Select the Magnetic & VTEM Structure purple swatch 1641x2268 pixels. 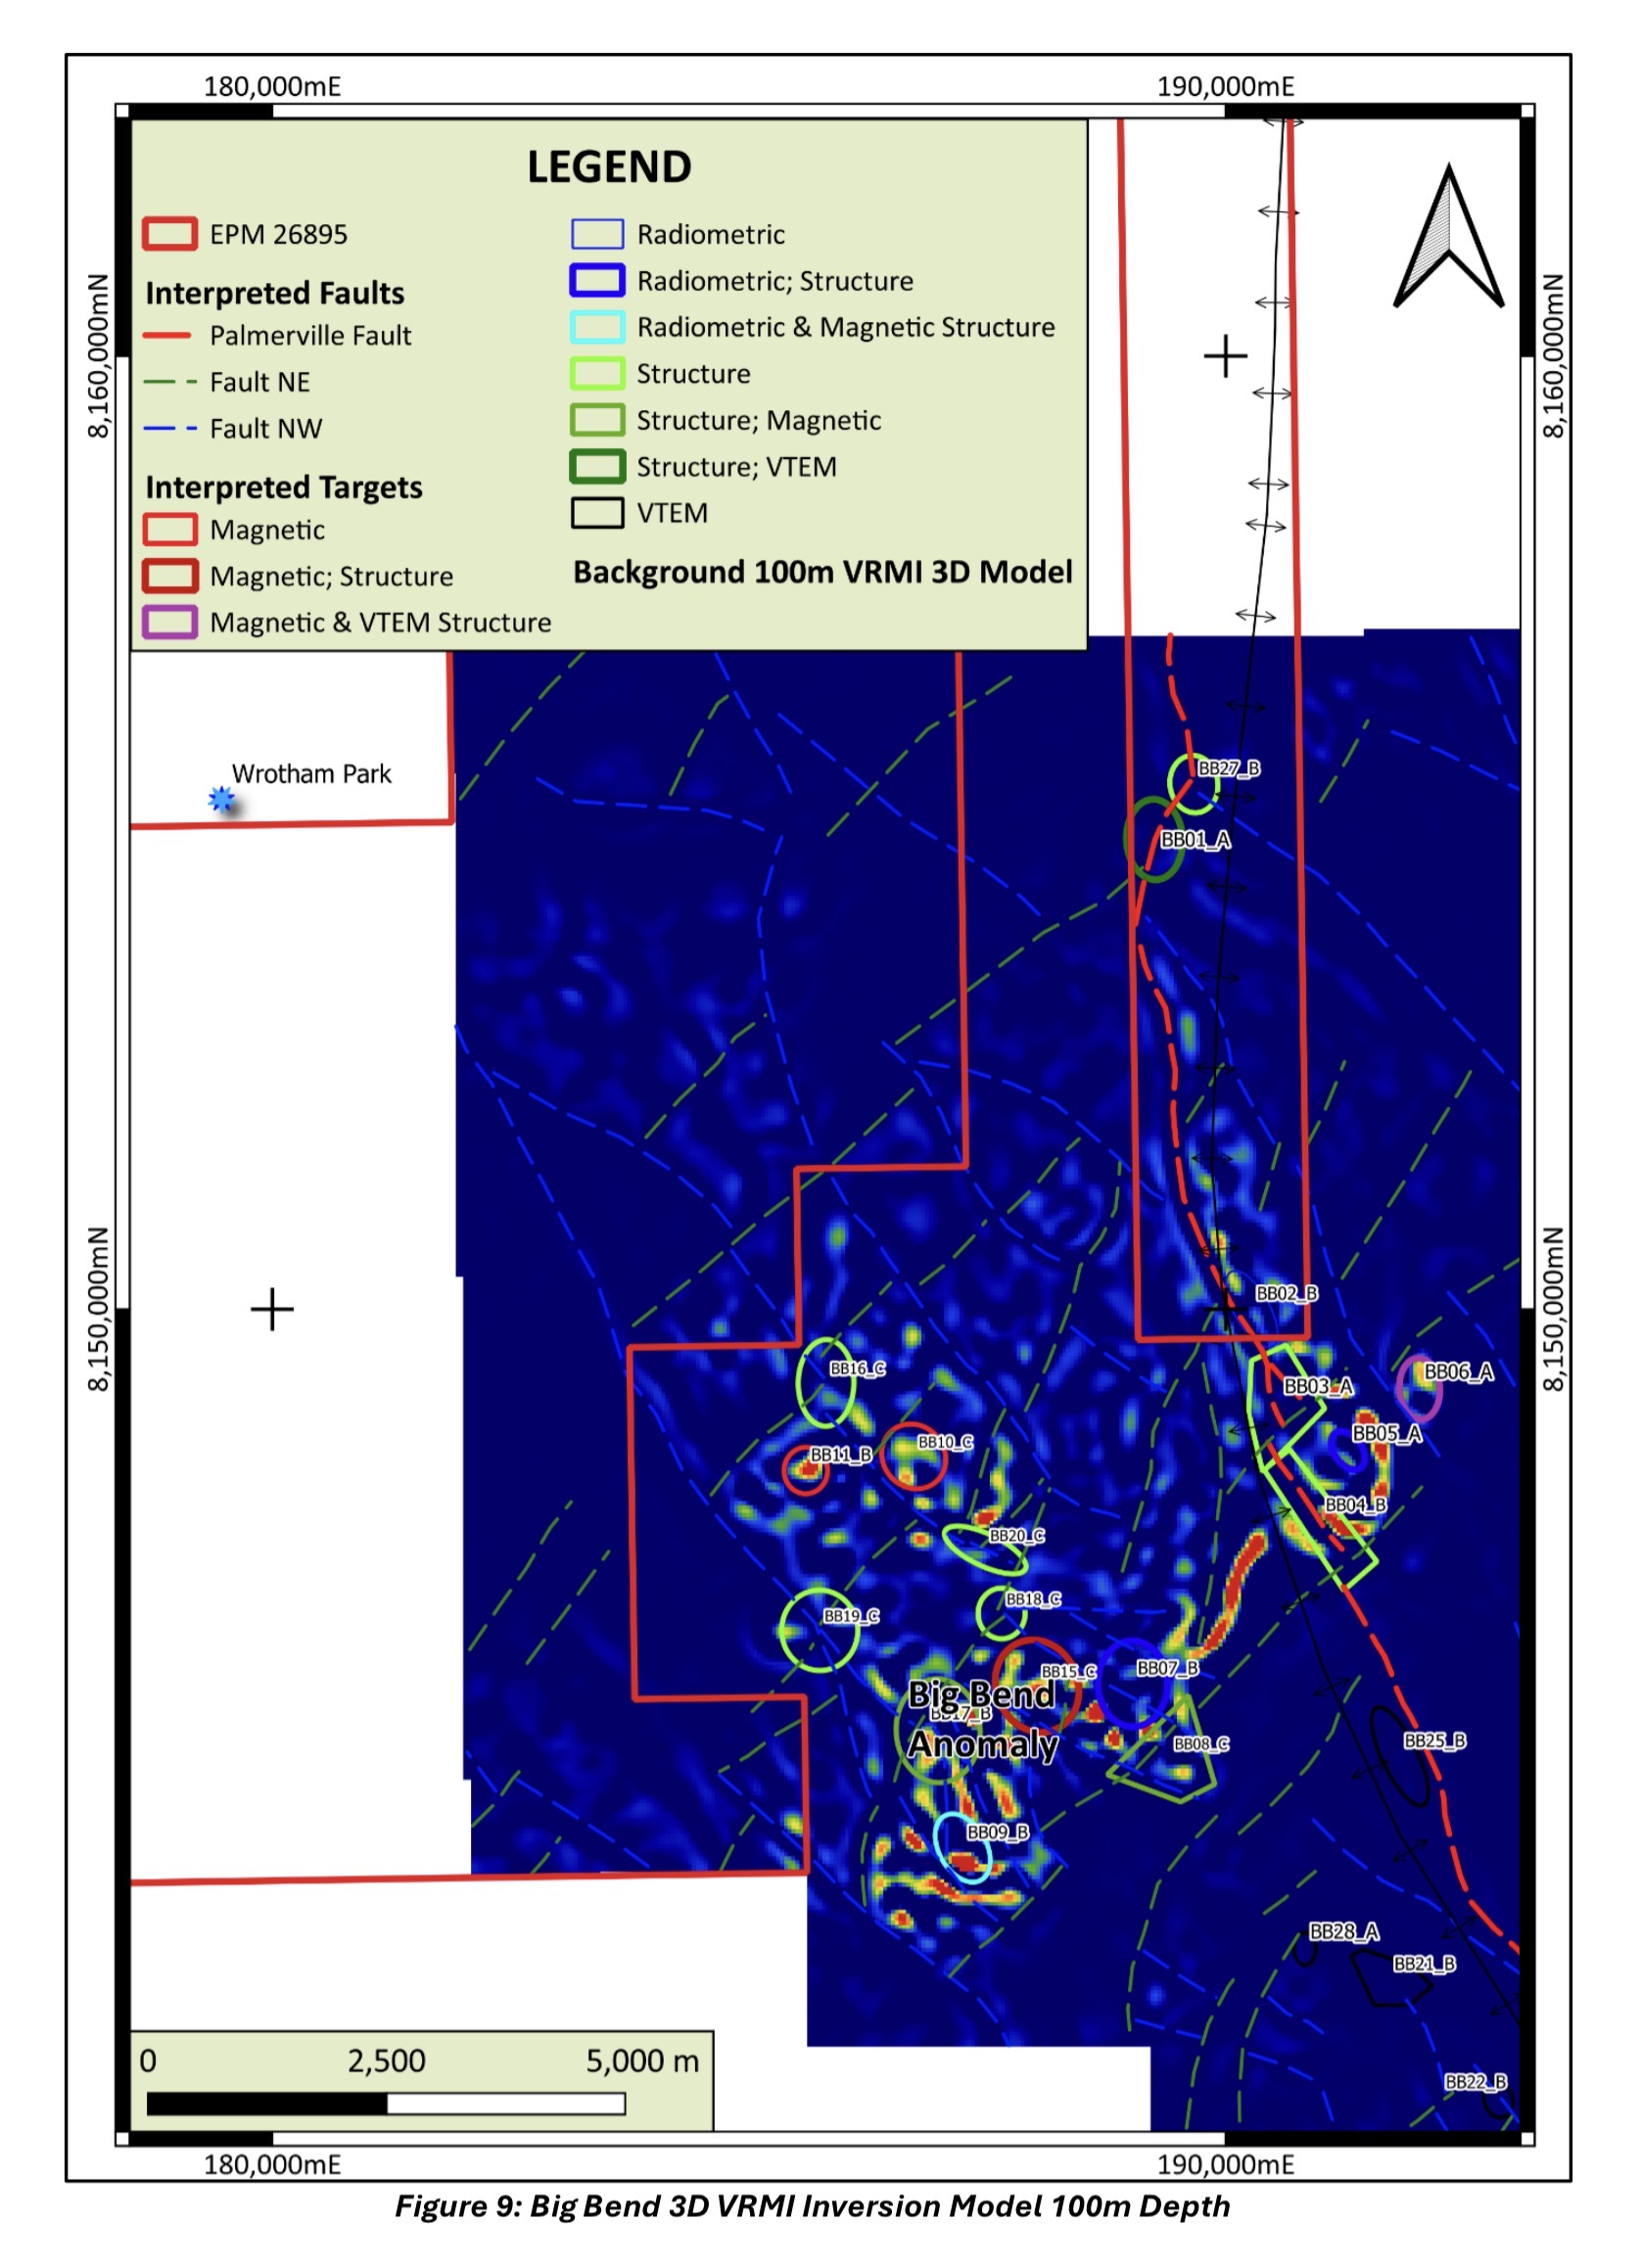pos(169,622)
